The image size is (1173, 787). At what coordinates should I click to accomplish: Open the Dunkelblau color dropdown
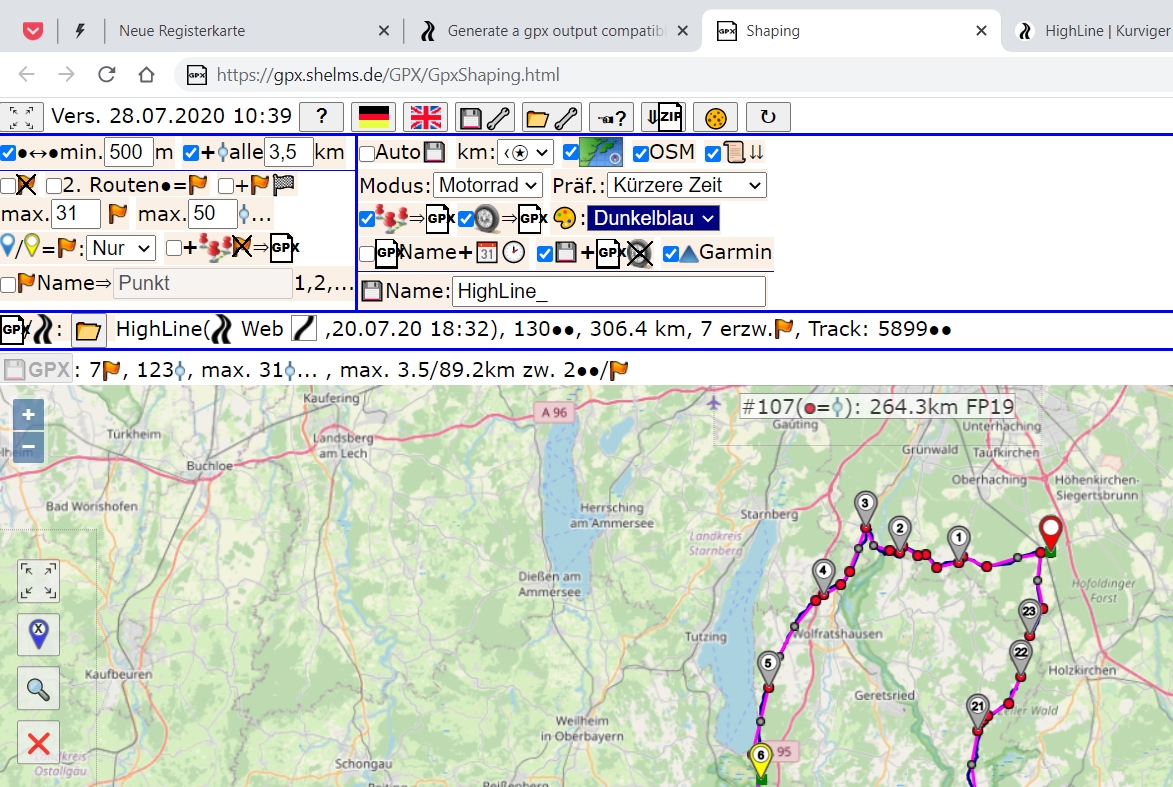[653, 218]
